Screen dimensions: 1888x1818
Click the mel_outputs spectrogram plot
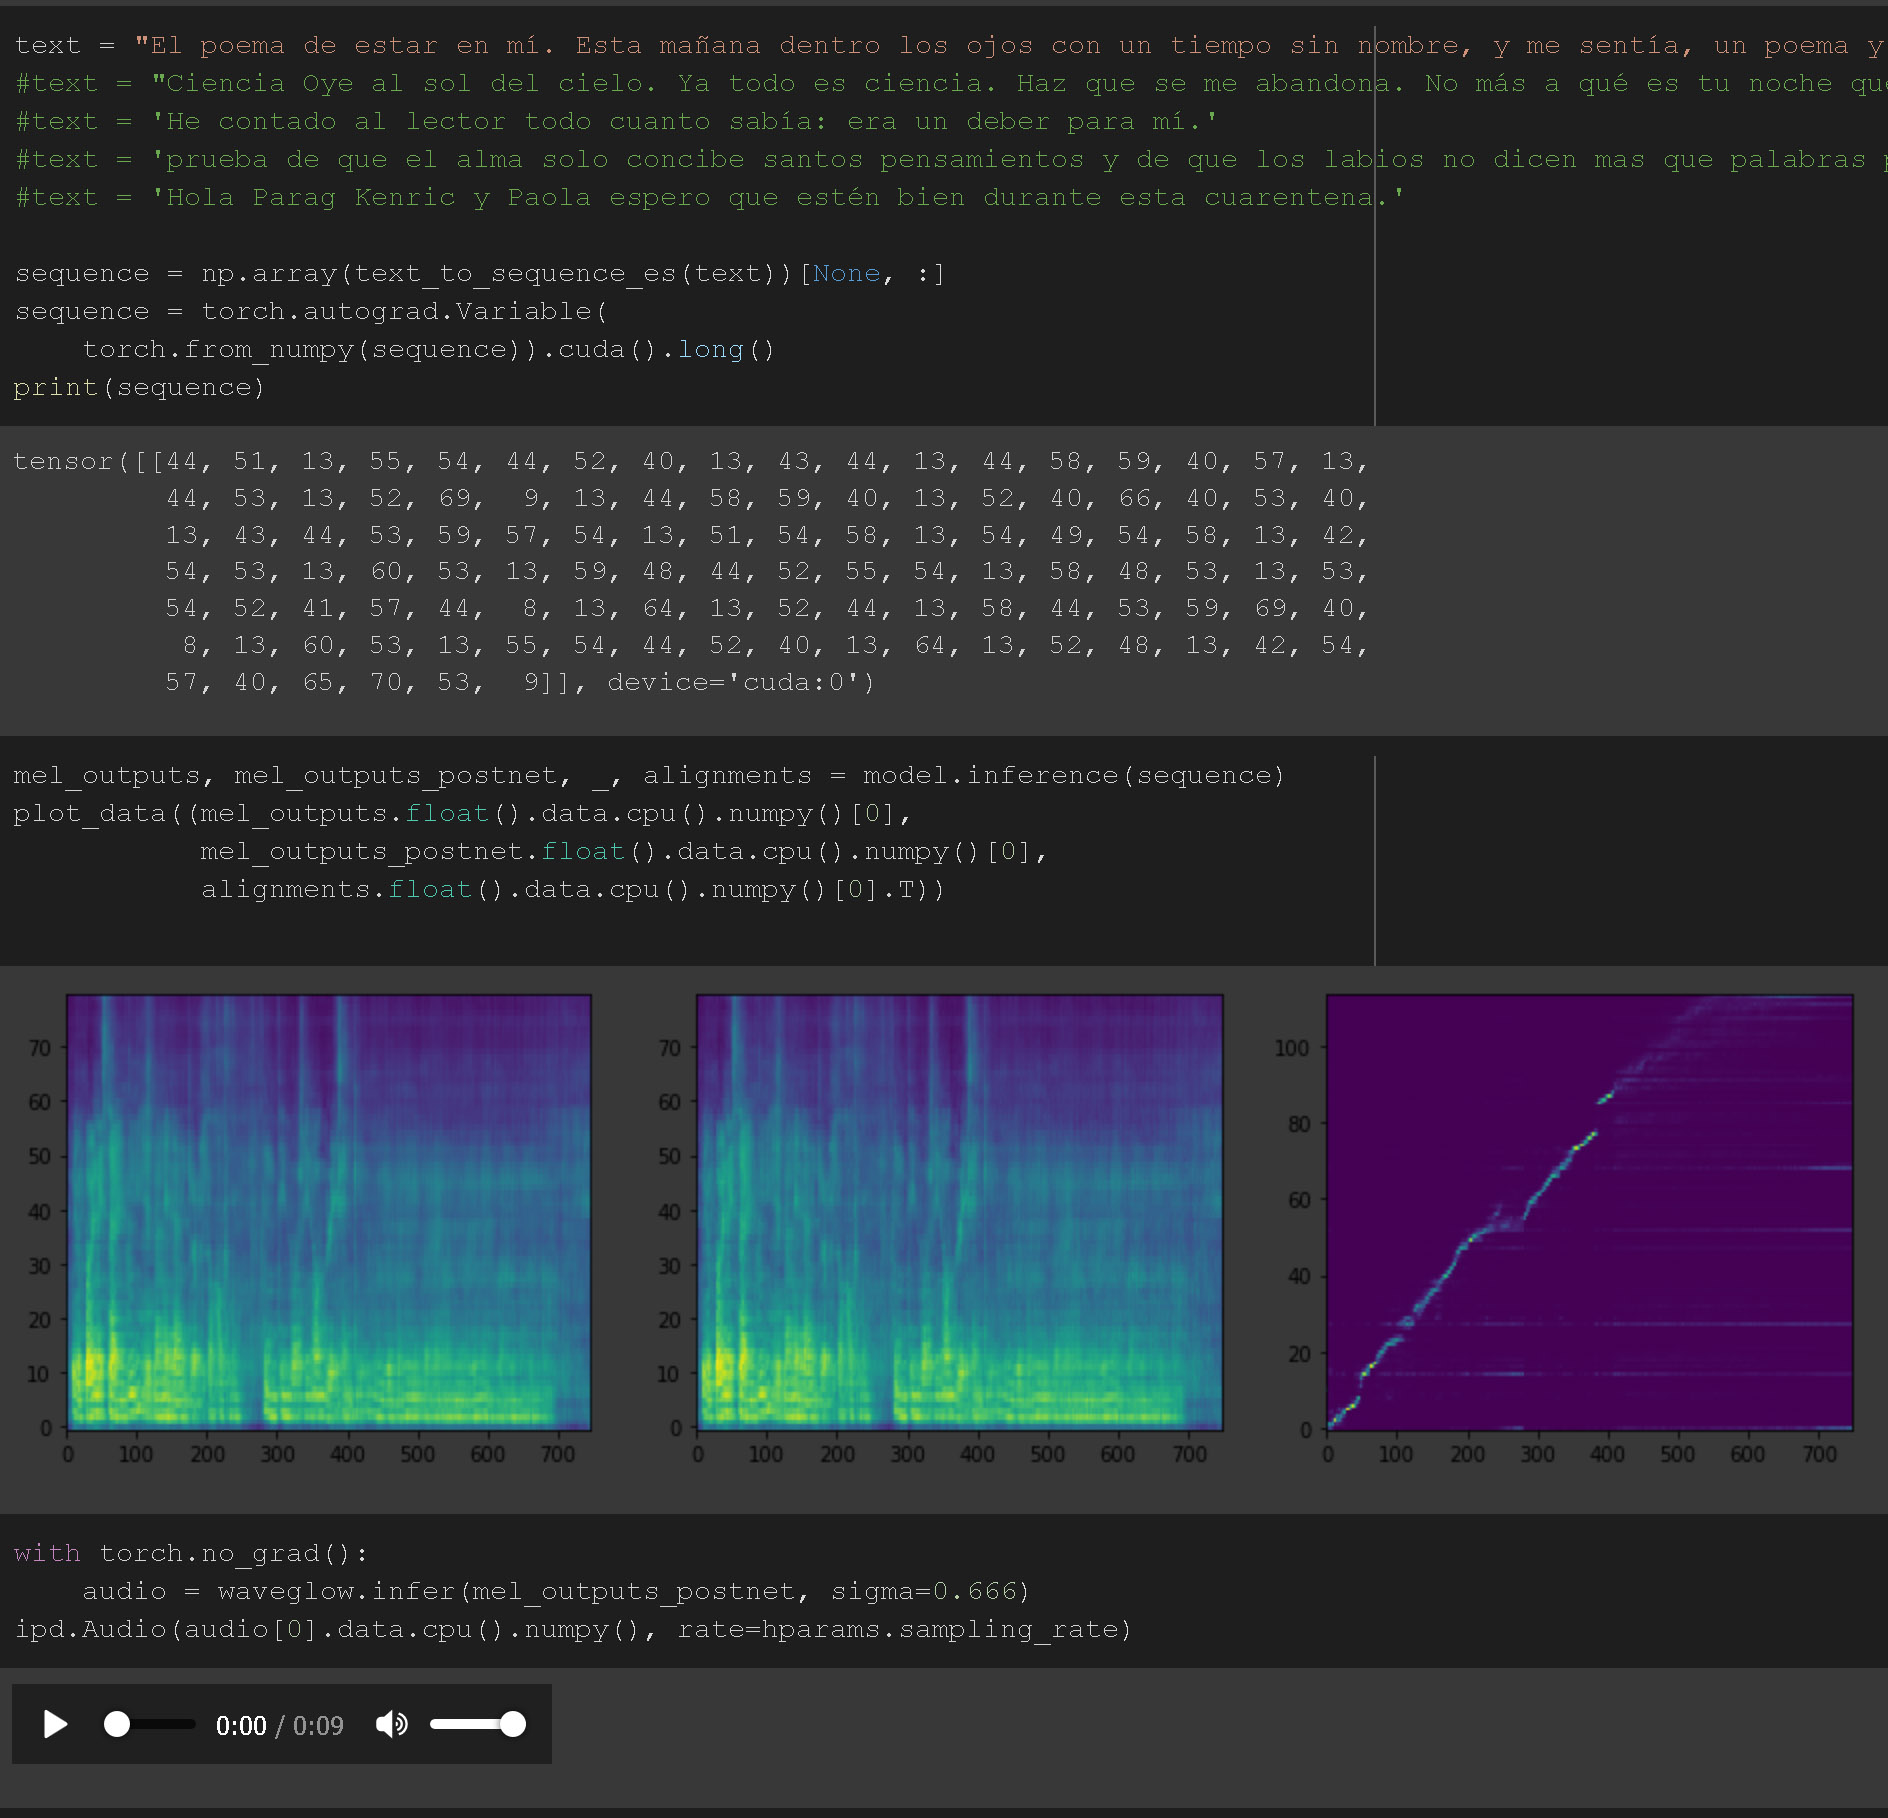tap(329, 1212)
